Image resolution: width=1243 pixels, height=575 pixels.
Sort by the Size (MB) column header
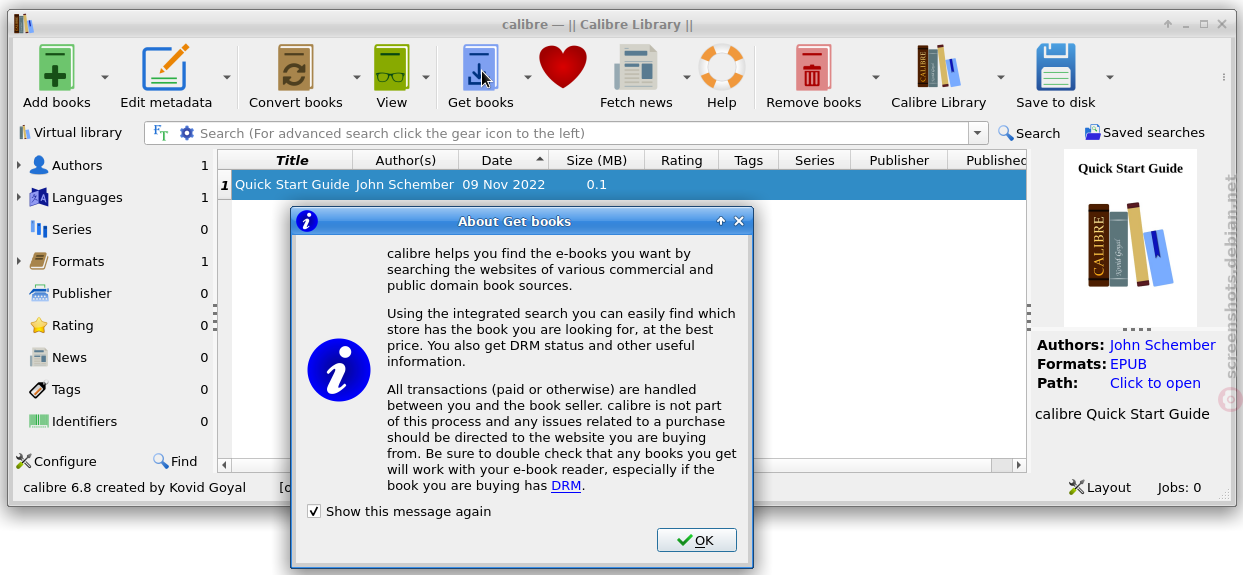click(x=596, y=160)
